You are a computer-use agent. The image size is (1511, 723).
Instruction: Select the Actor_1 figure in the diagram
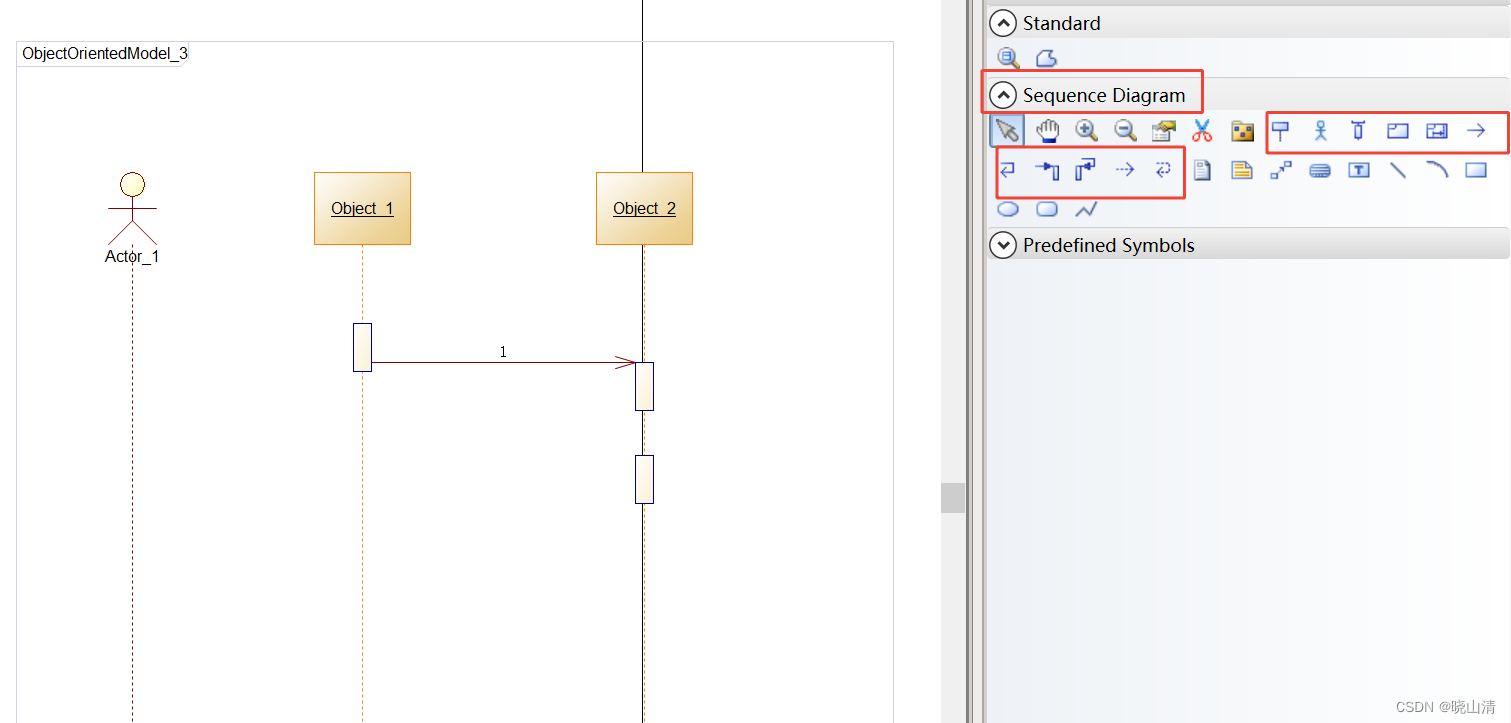[x=132, y=208]
